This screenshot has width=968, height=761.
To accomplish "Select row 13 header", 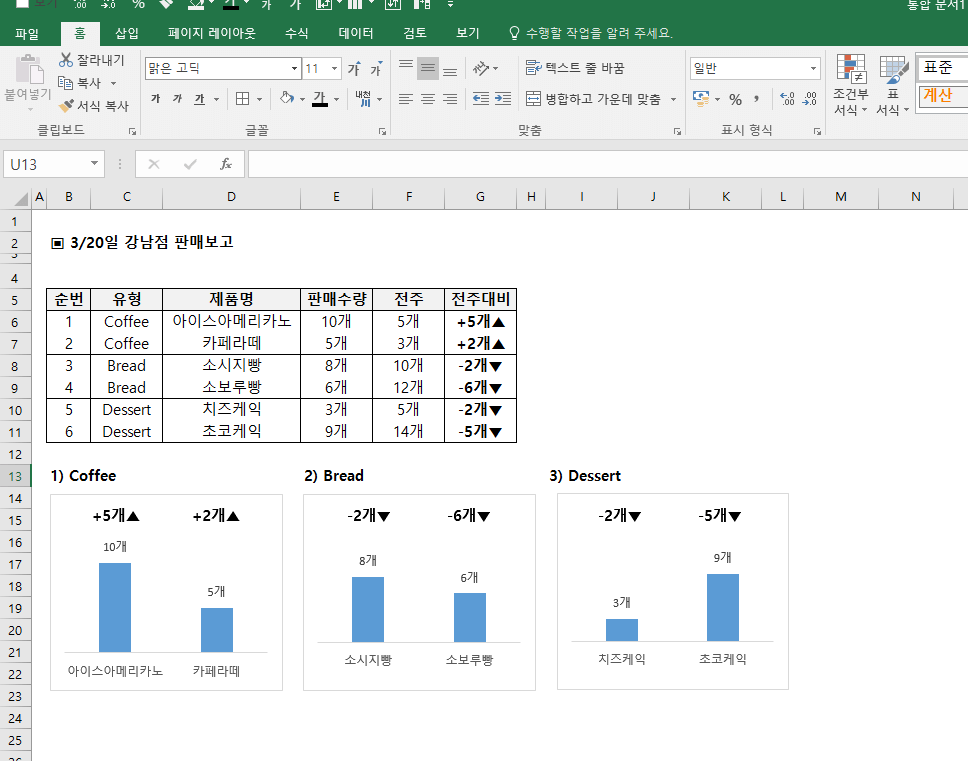I will click(15, 476).
